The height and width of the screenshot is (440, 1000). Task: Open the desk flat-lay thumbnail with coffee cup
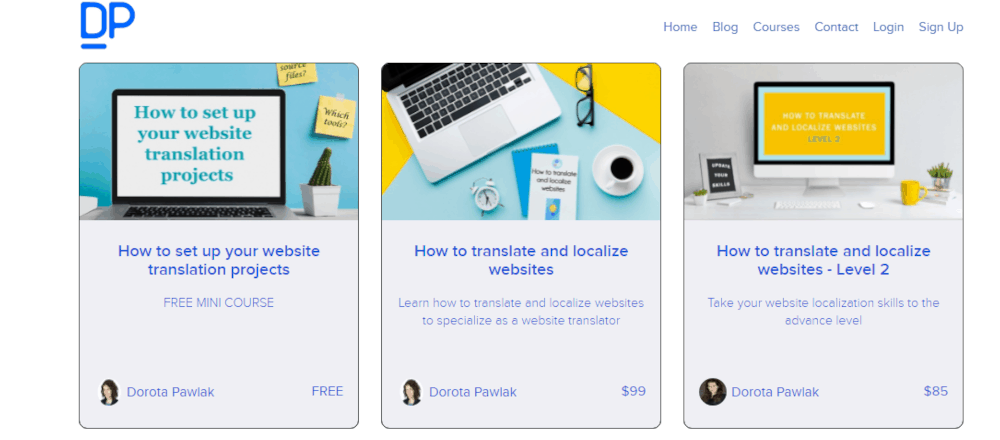(x=521, y=142)
